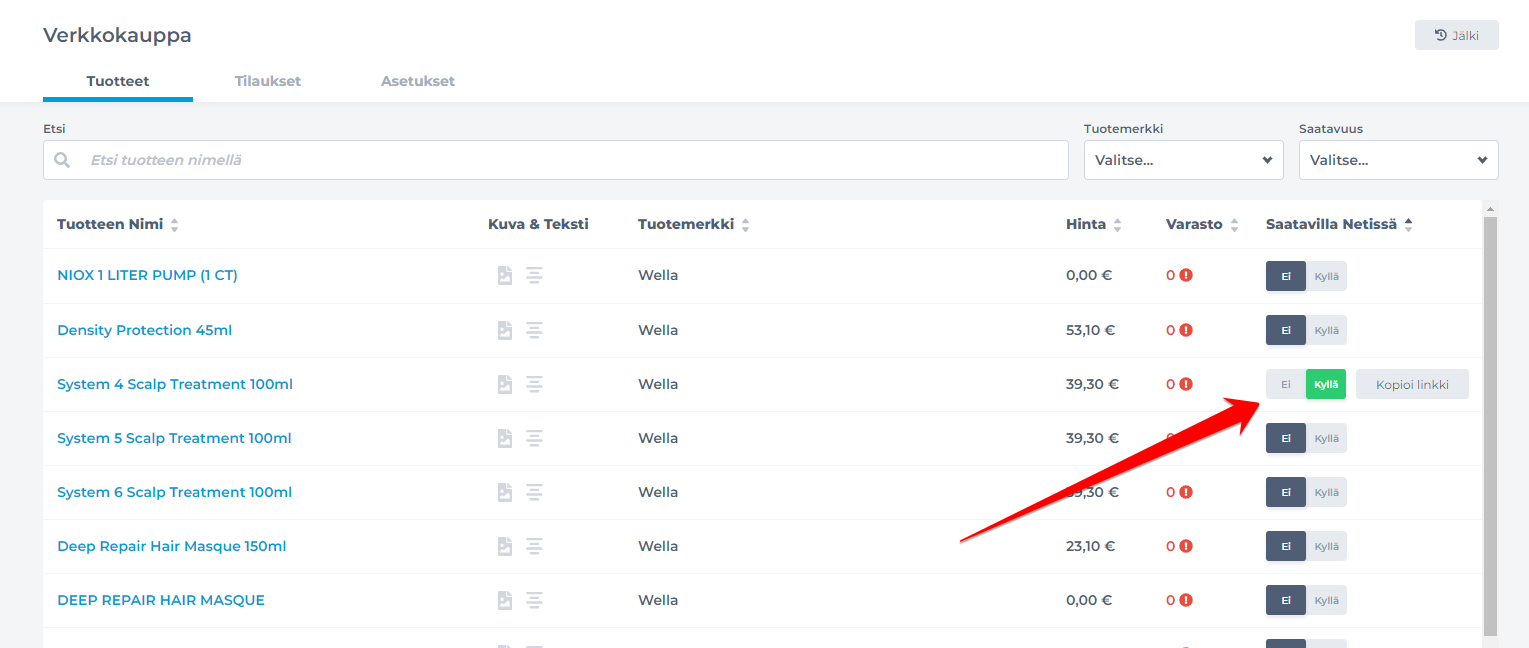Toggle online availability for System 5 Scalp Treatment 100ml
The width and height of the screenshot is (1529, 648).
point(1306,438)
